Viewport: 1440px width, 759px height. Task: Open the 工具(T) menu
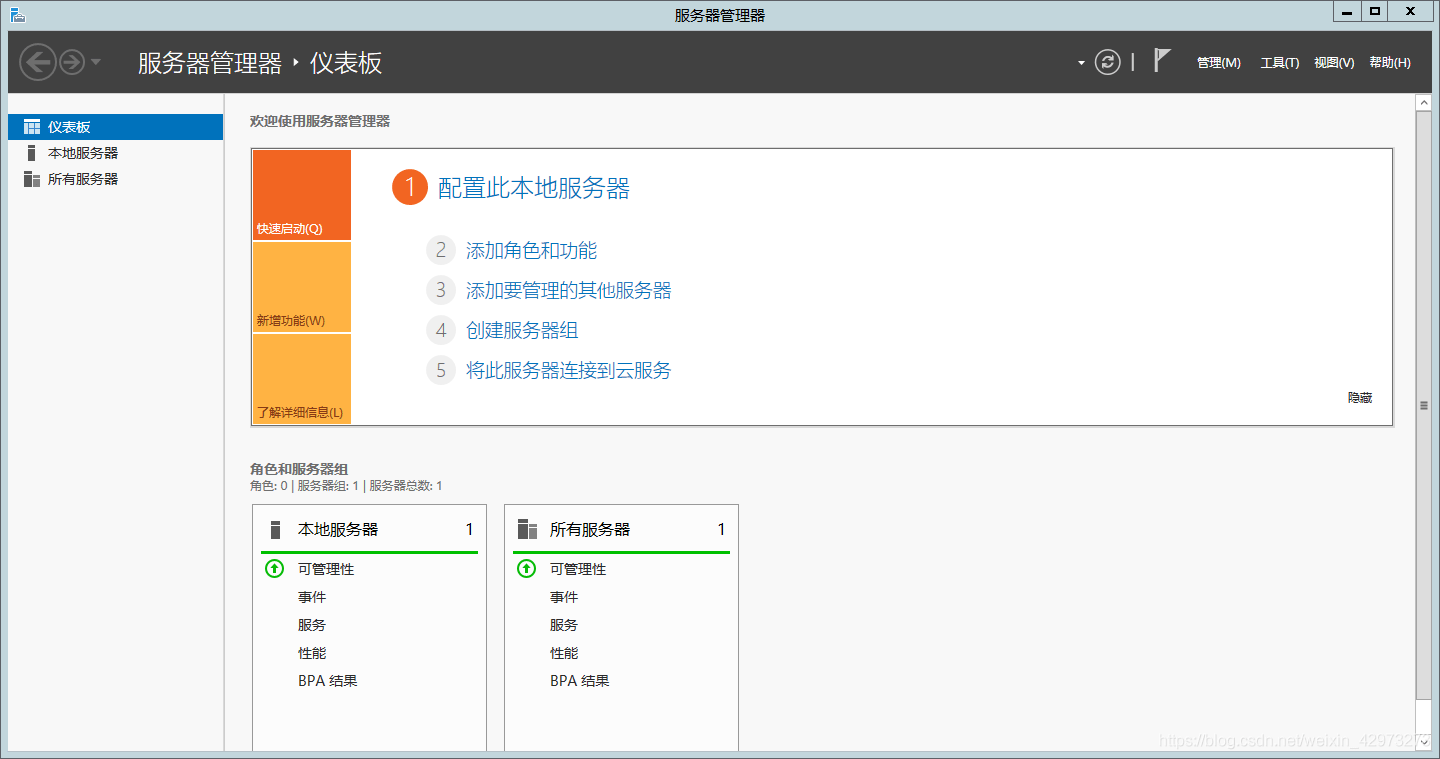point(1279,63)
